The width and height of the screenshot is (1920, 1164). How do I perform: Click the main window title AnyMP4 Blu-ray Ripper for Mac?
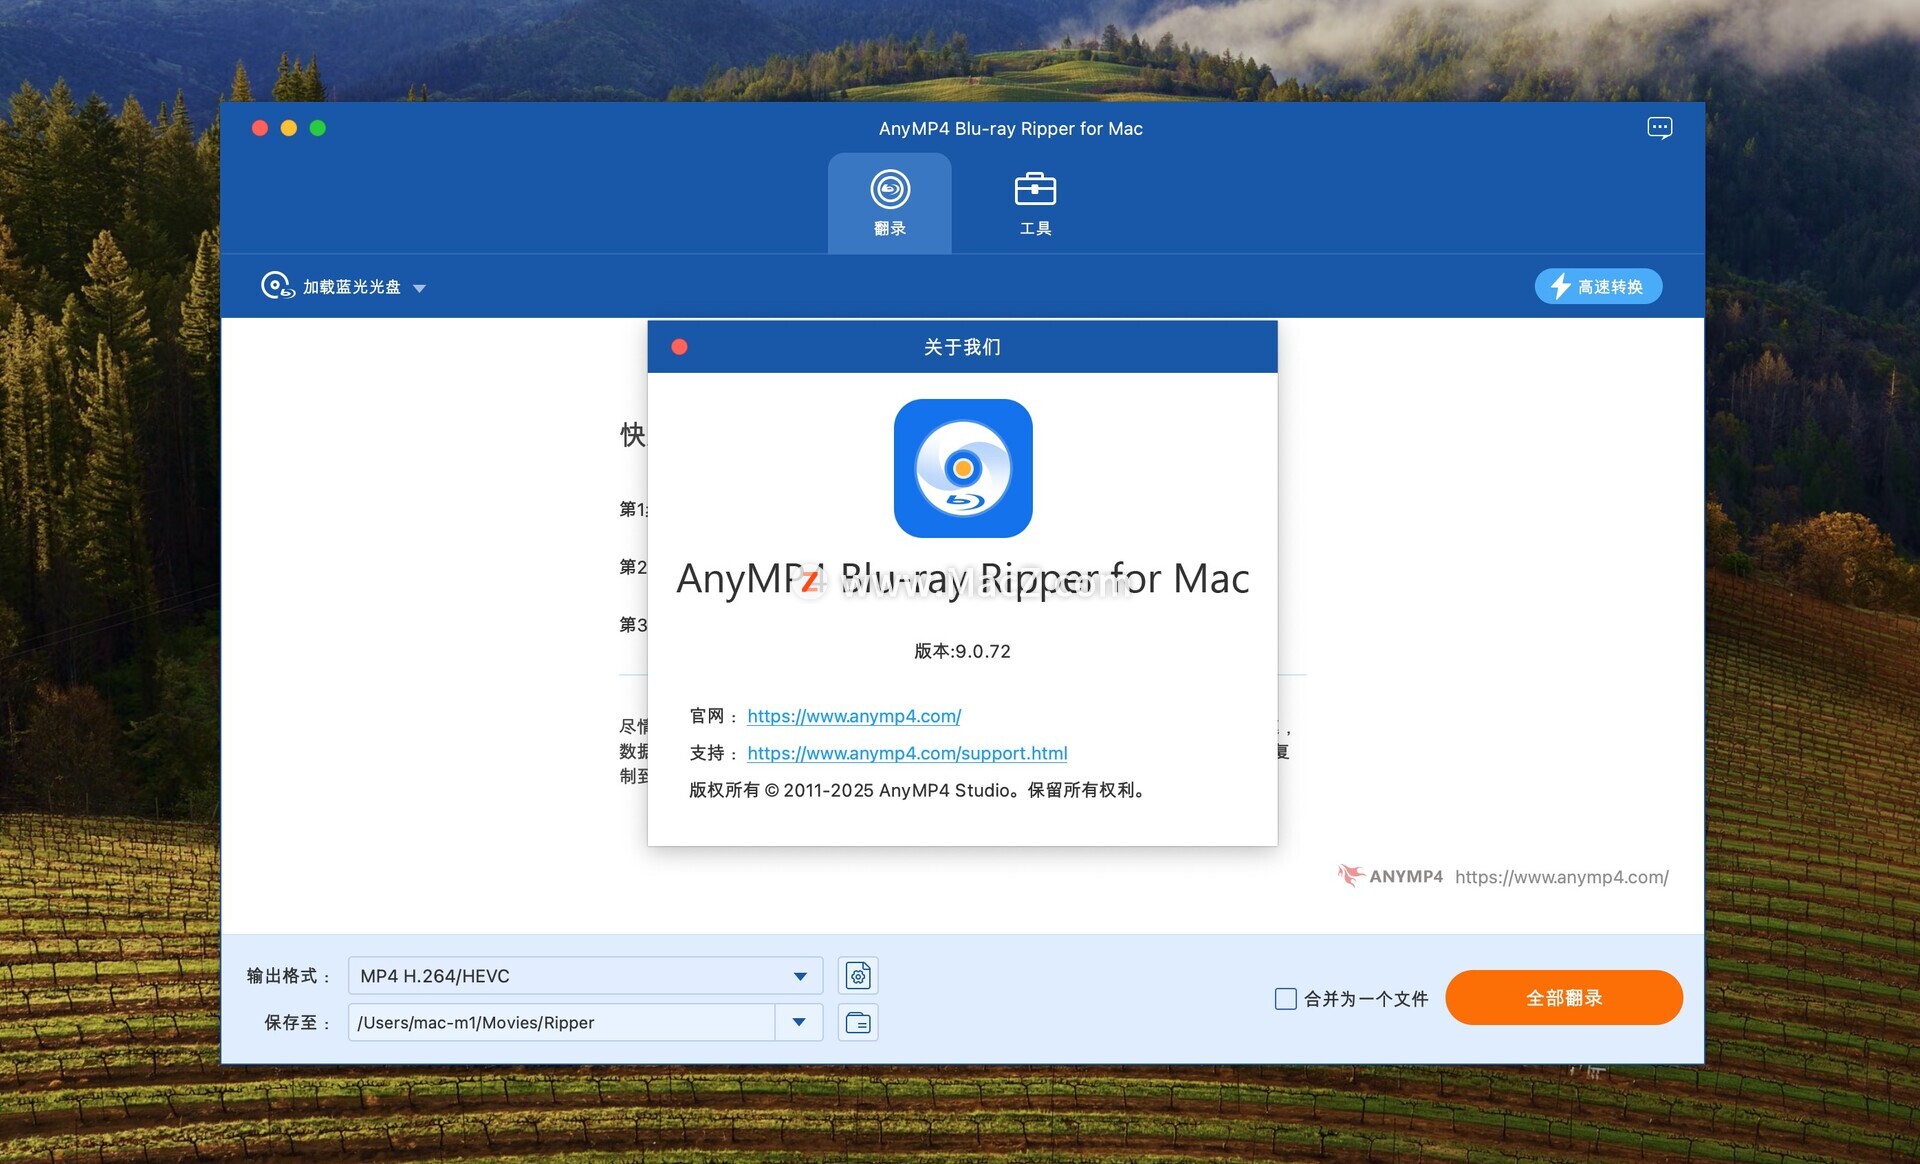pyautogui.click(x=1010, y=128)
